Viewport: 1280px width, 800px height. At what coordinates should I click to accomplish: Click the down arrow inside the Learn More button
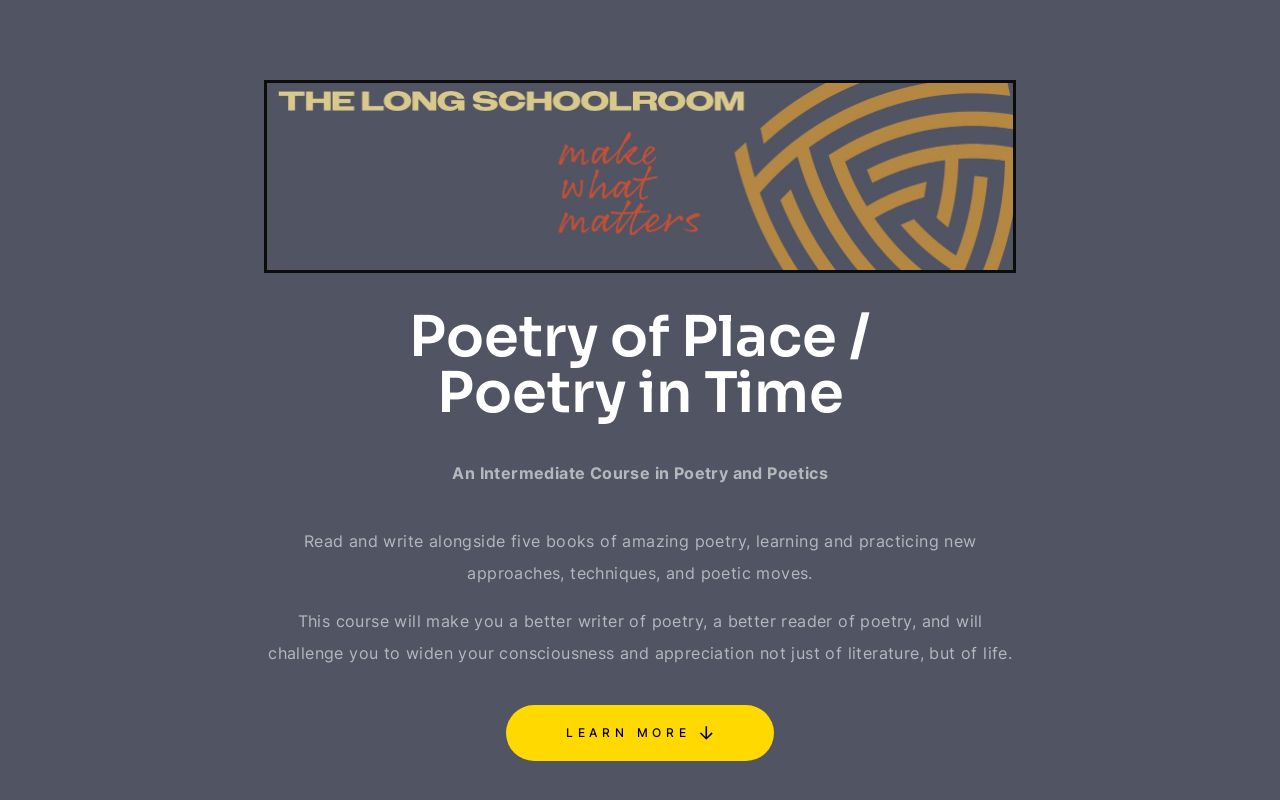[x=707, y=733]
